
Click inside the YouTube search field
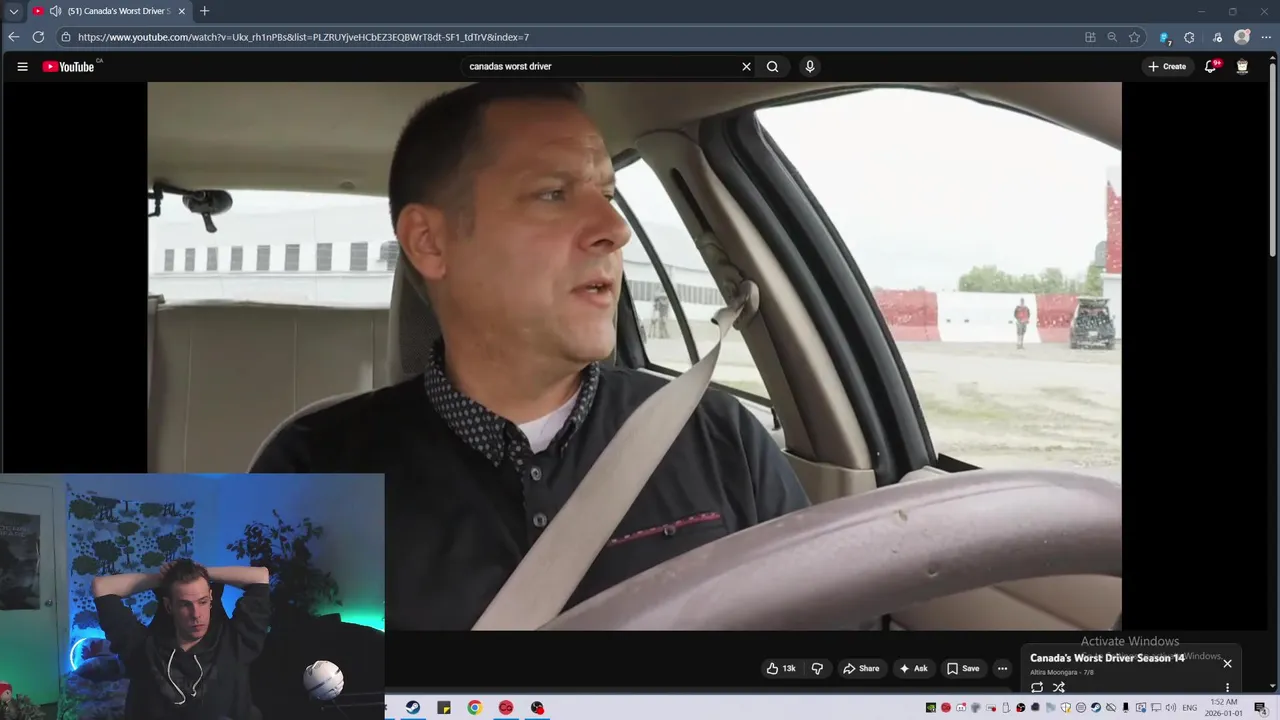click(x=600, y=67)
